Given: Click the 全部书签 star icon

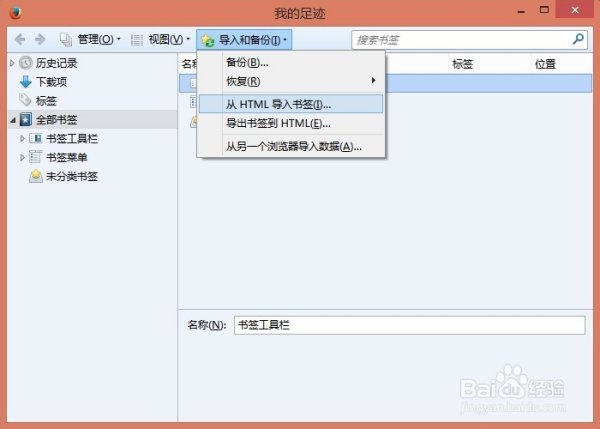Looking at the screenshot, I should [26, 119].
